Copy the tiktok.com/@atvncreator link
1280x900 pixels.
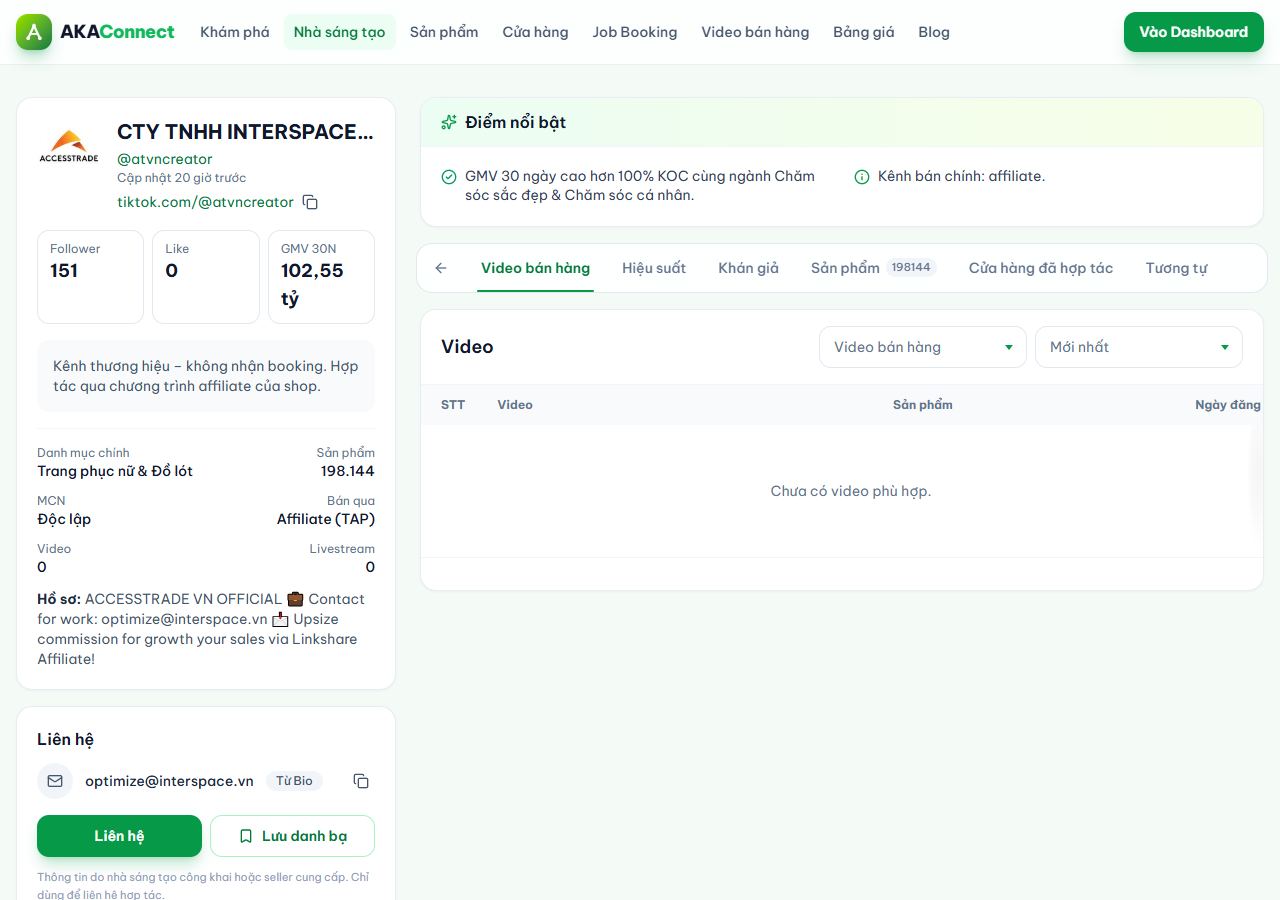[x=310, y=203]
